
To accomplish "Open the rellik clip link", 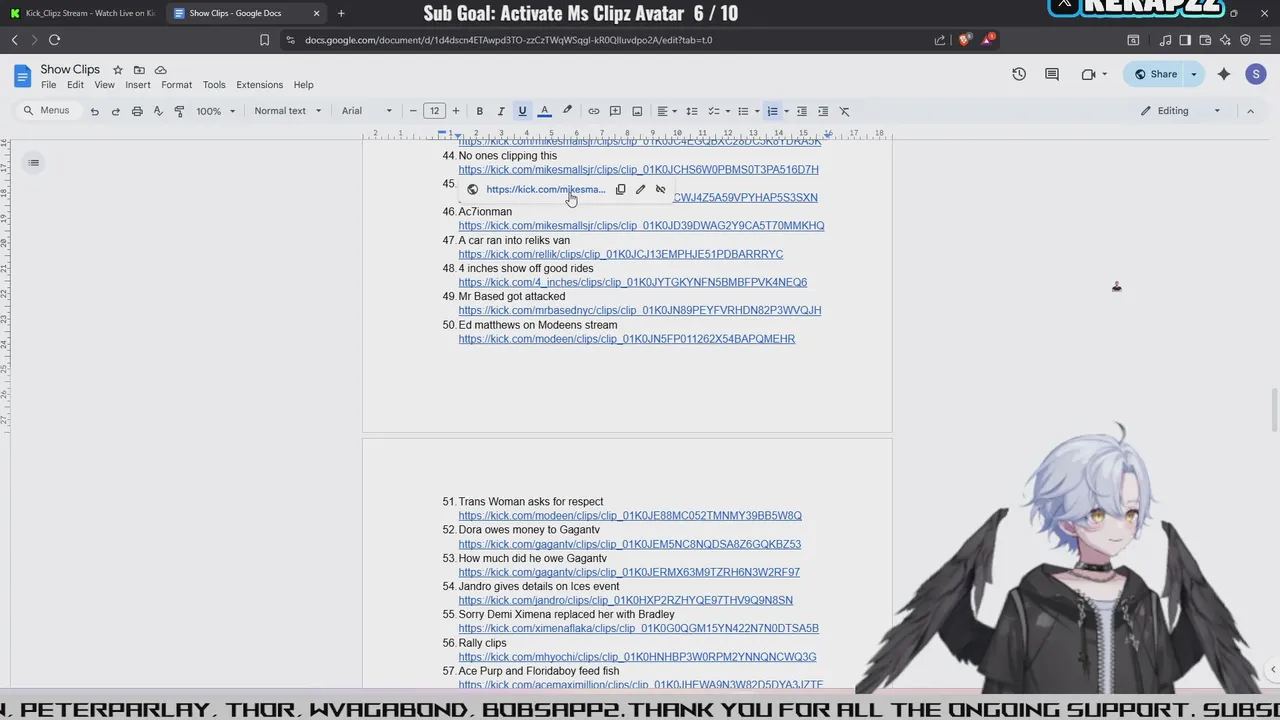I will click(x=620, y=254).
